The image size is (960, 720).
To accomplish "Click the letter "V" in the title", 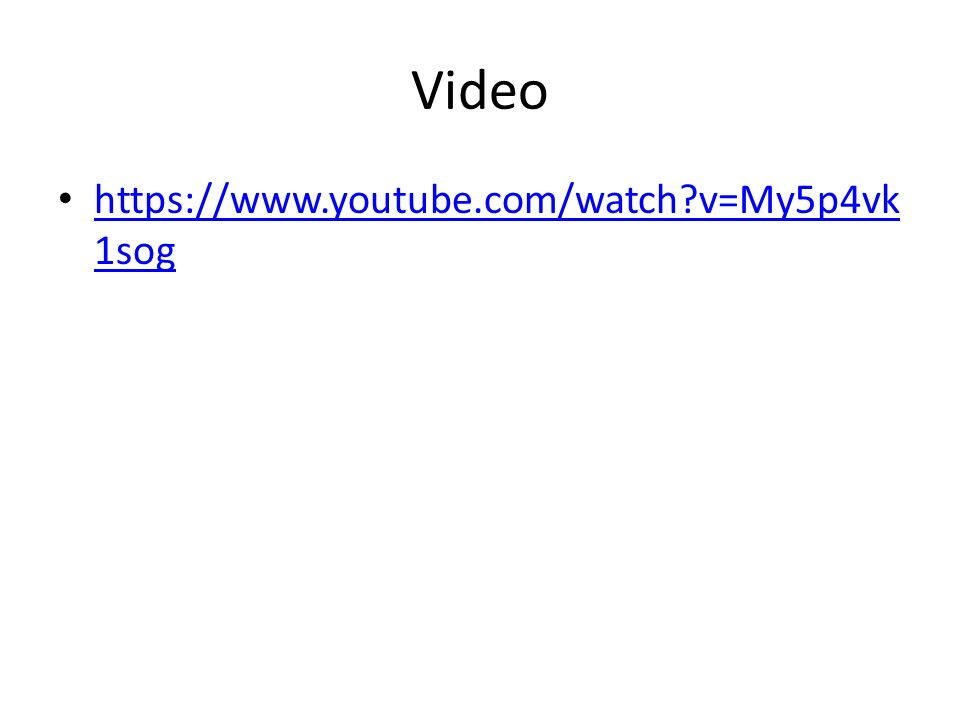I will click(x=427, y=91).
